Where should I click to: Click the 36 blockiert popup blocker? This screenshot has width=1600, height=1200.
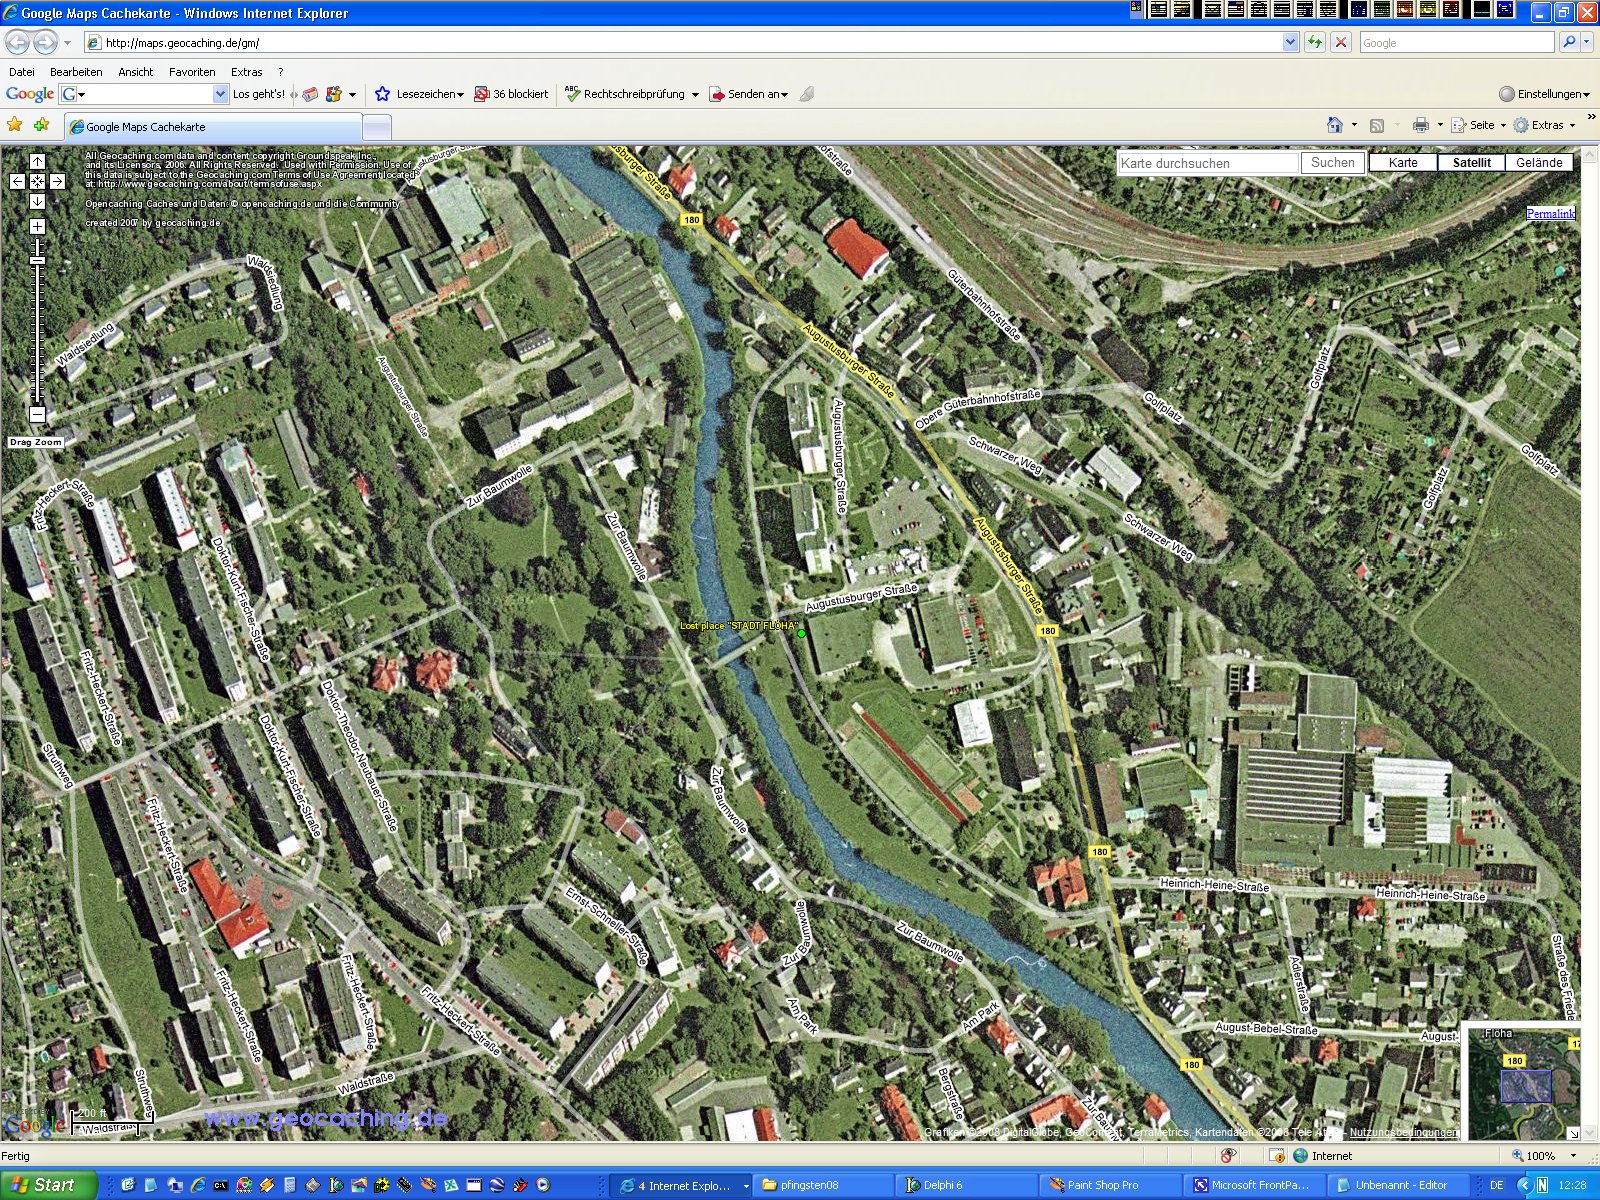click(x=511, y=94)
